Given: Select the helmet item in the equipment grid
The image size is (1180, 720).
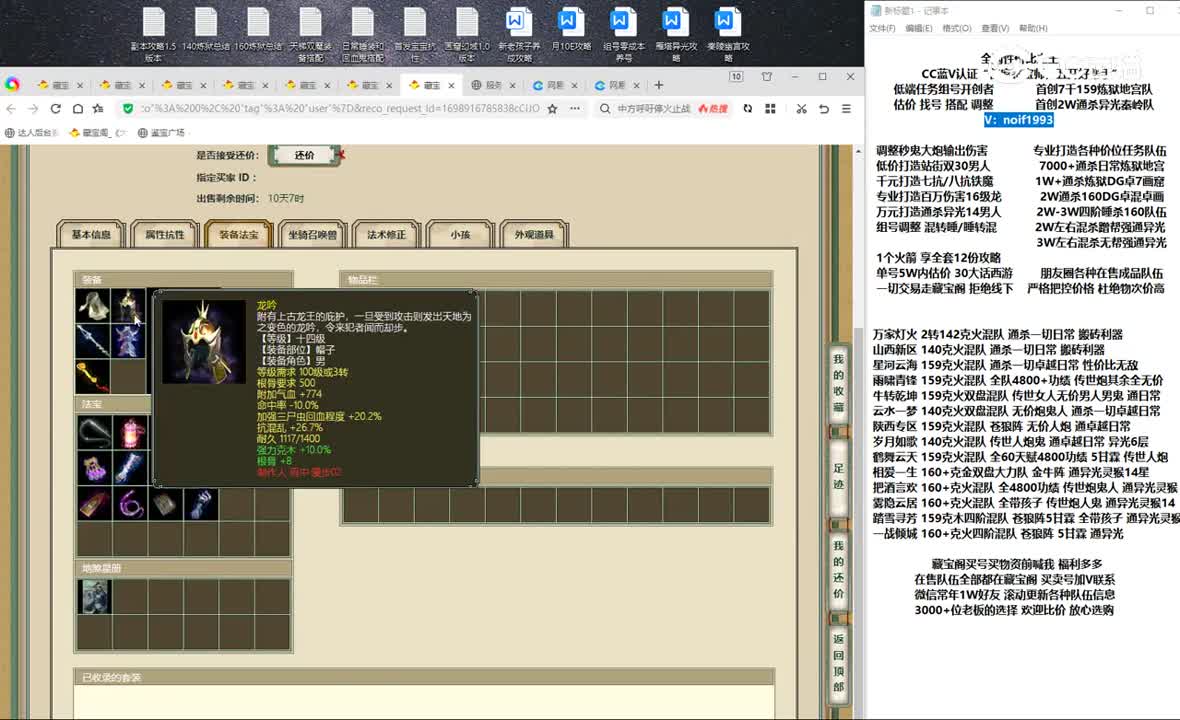Looking at the screenshot, I should pyautogui.click(x=129, y=305).
